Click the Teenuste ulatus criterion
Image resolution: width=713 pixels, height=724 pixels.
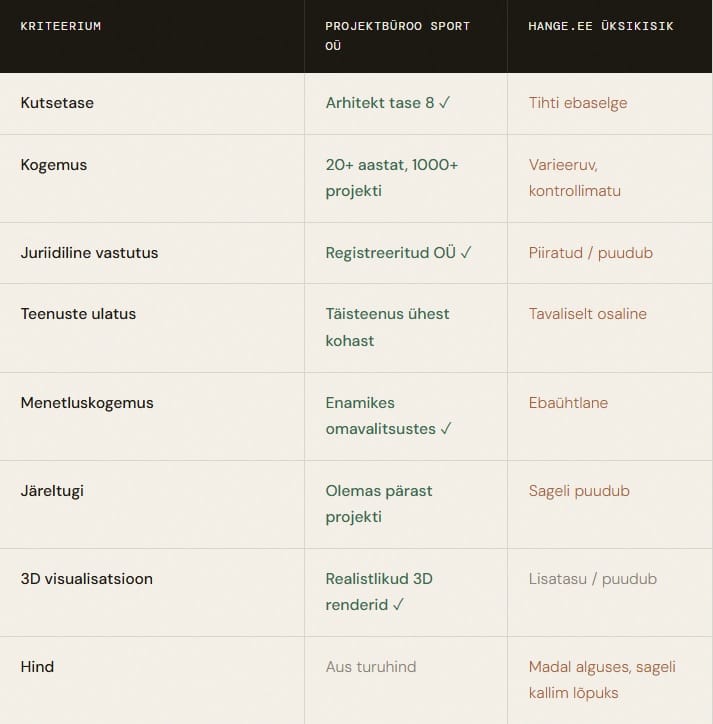click(x=78, y=314)
